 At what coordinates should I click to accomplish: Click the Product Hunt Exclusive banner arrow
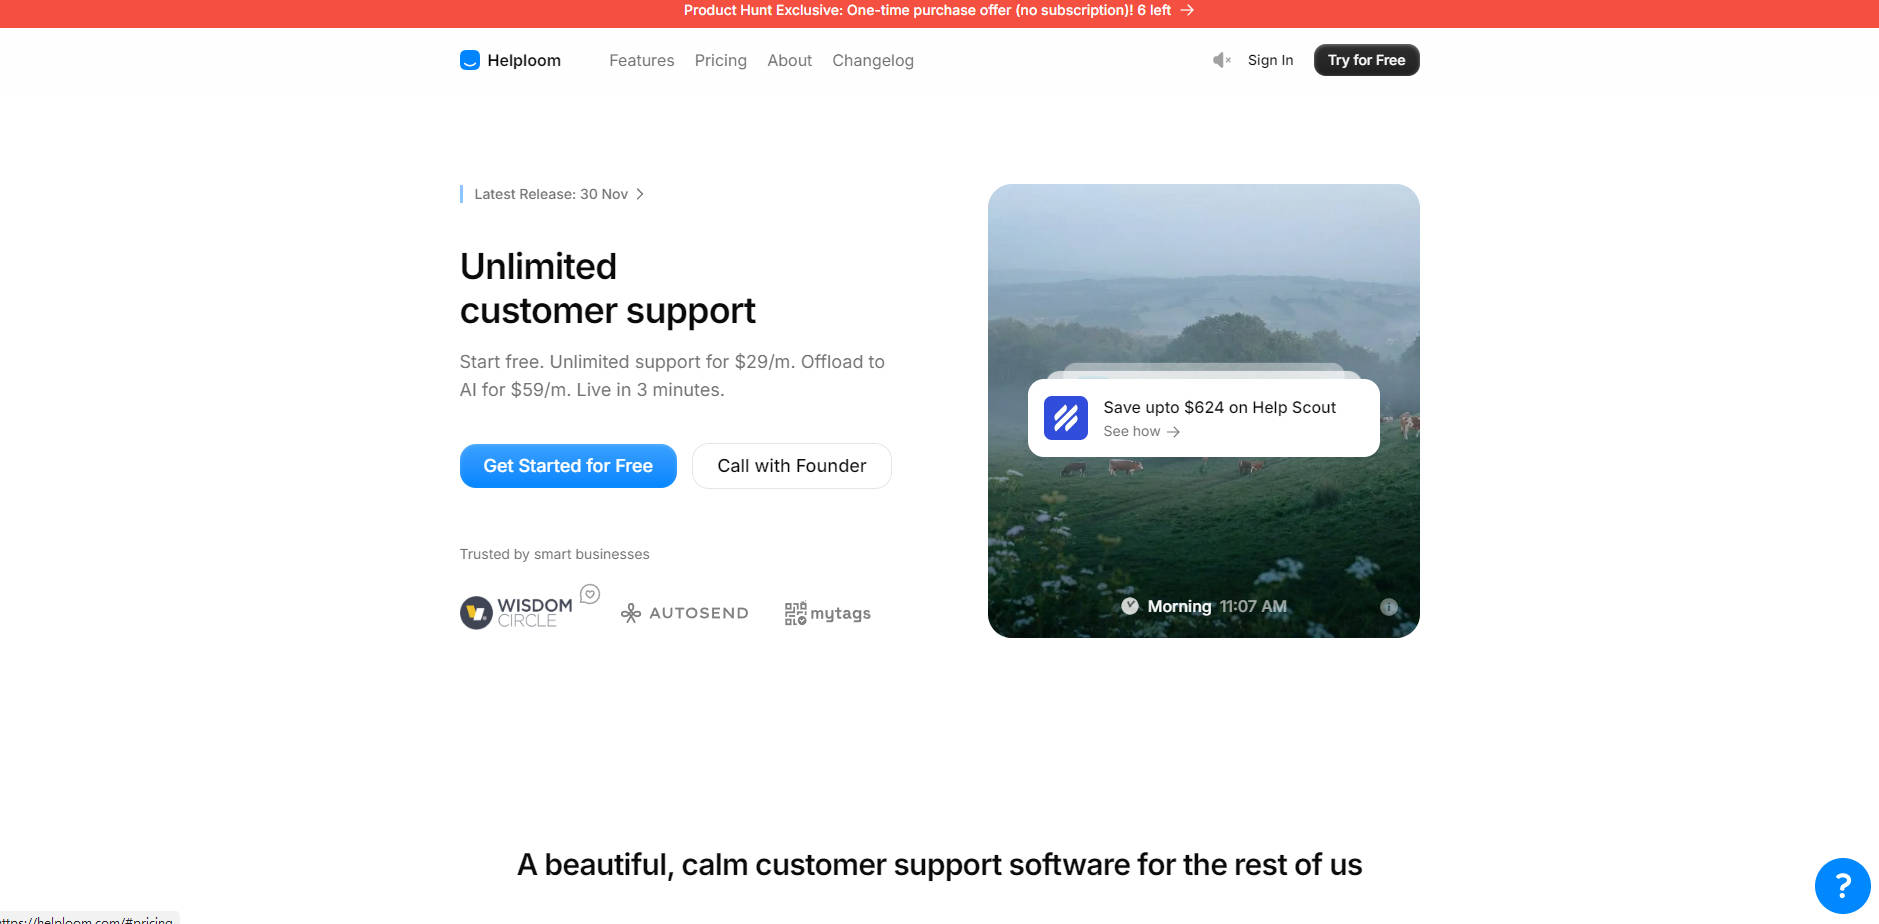pyautogui.click(x=1187, y=10)
